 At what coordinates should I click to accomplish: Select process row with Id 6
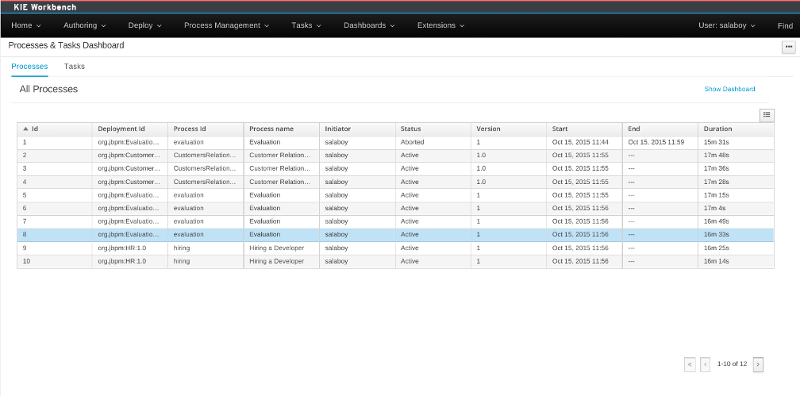pyautogui.click(x=395, y=208)
